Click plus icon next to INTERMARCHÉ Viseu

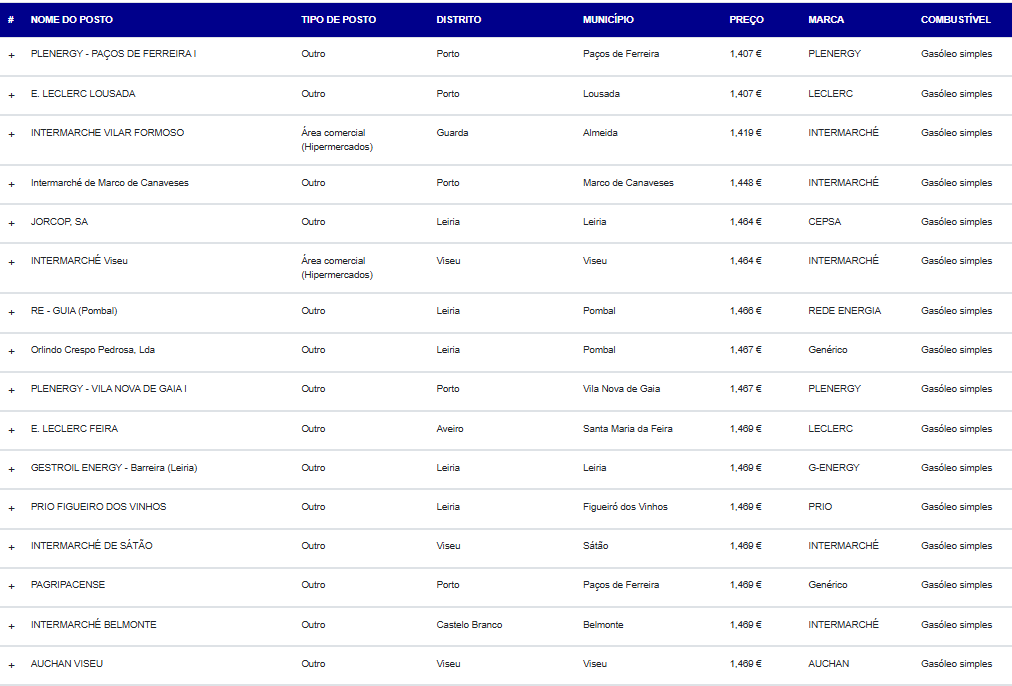coord(11,262)
